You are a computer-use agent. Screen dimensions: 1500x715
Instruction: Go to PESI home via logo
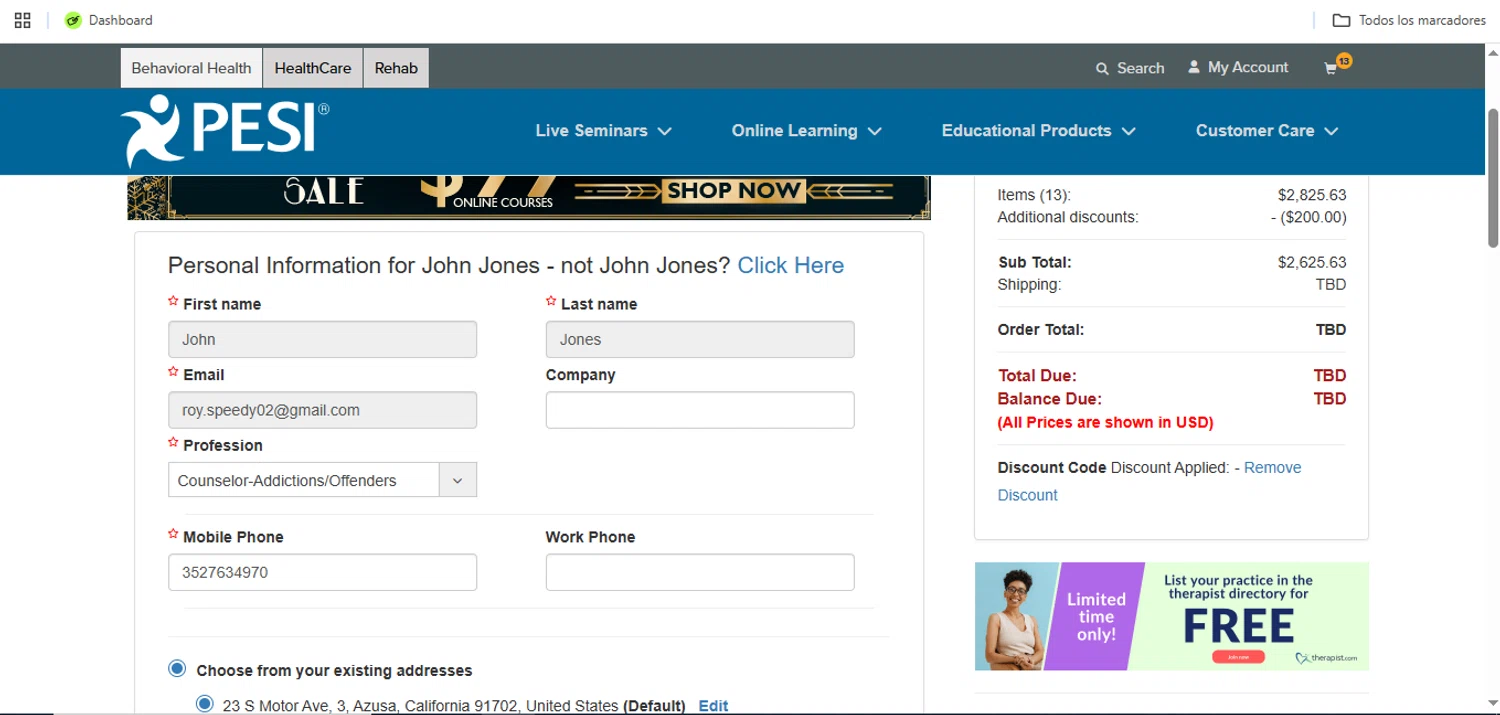(225, 130)
